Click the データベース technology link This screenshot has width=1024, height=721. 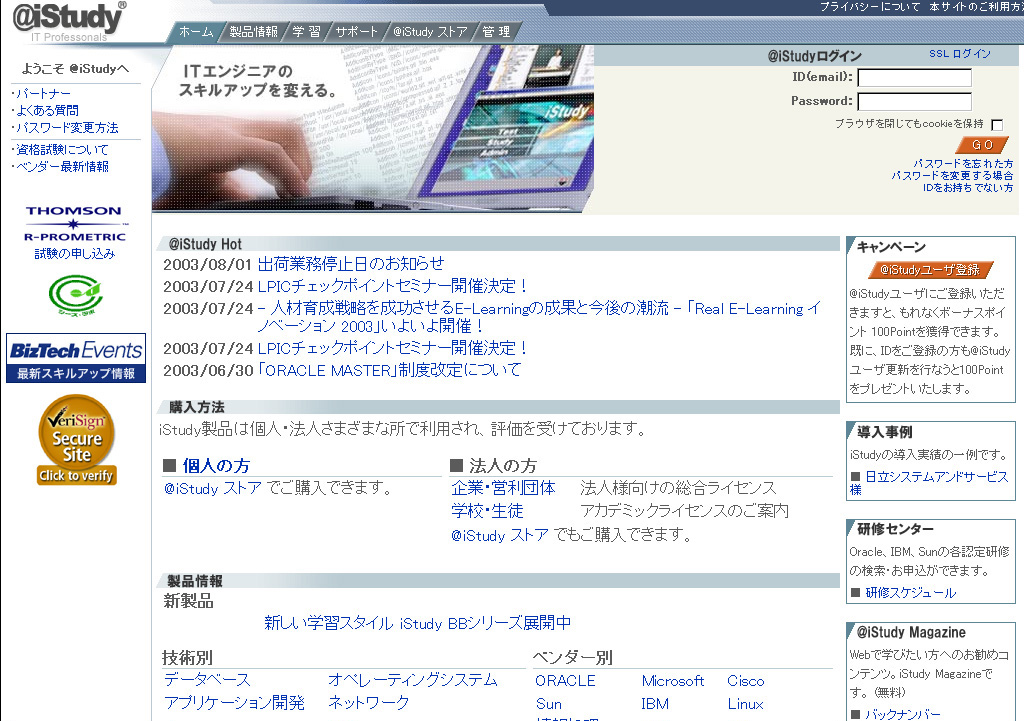(x=207, y=680)
